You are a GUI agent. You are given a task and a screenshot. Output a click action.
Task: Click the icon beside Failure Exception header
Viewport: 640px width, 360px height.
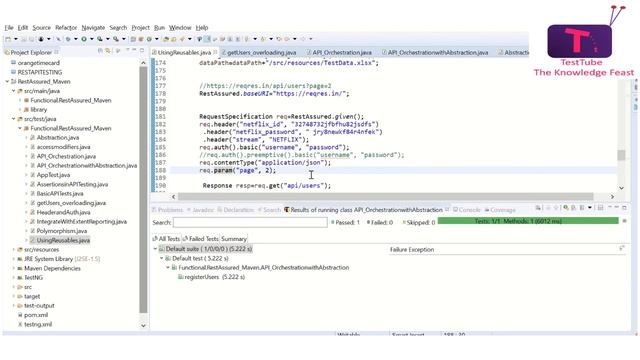(622, 249)
